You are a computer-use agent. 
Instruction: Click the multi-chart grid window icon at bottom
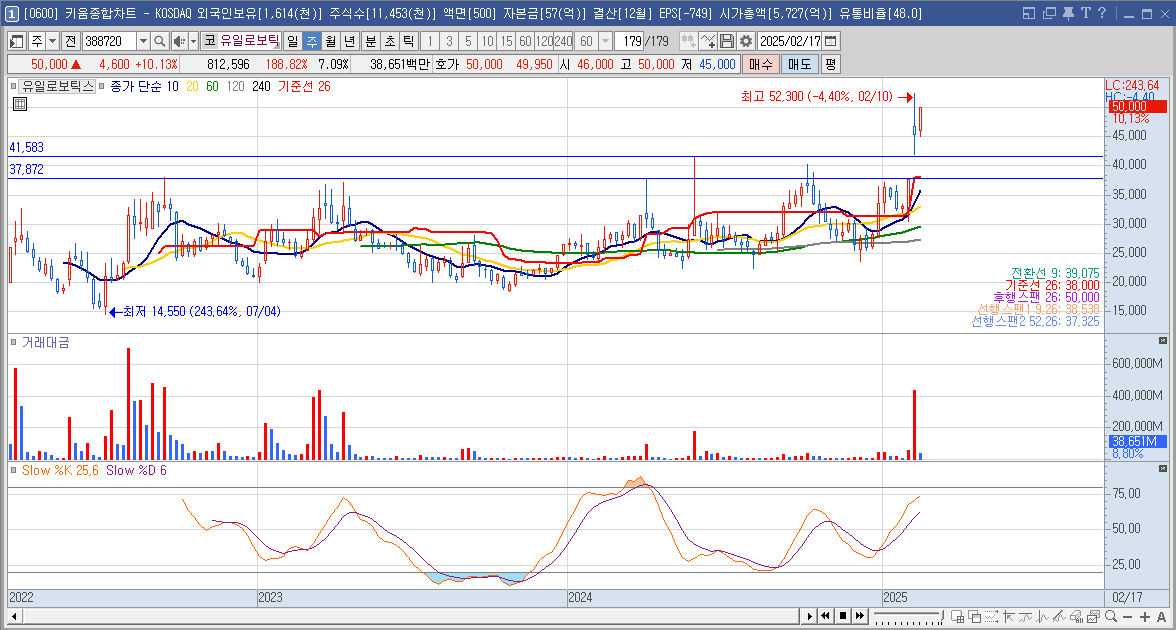pos(957,616)
